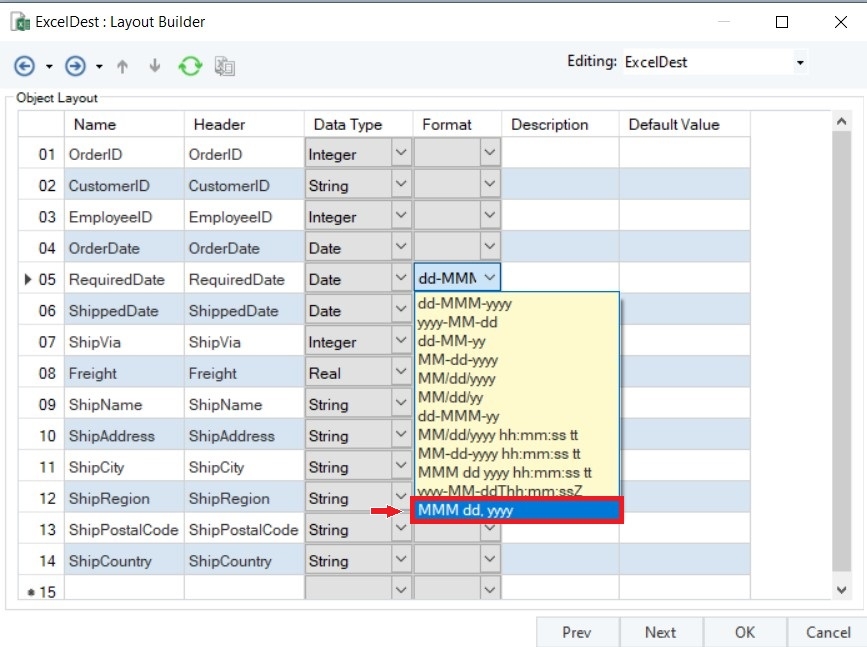Click the green refresh icon
The height and width of the screenshot is (647, 867).
click(190, 66)
